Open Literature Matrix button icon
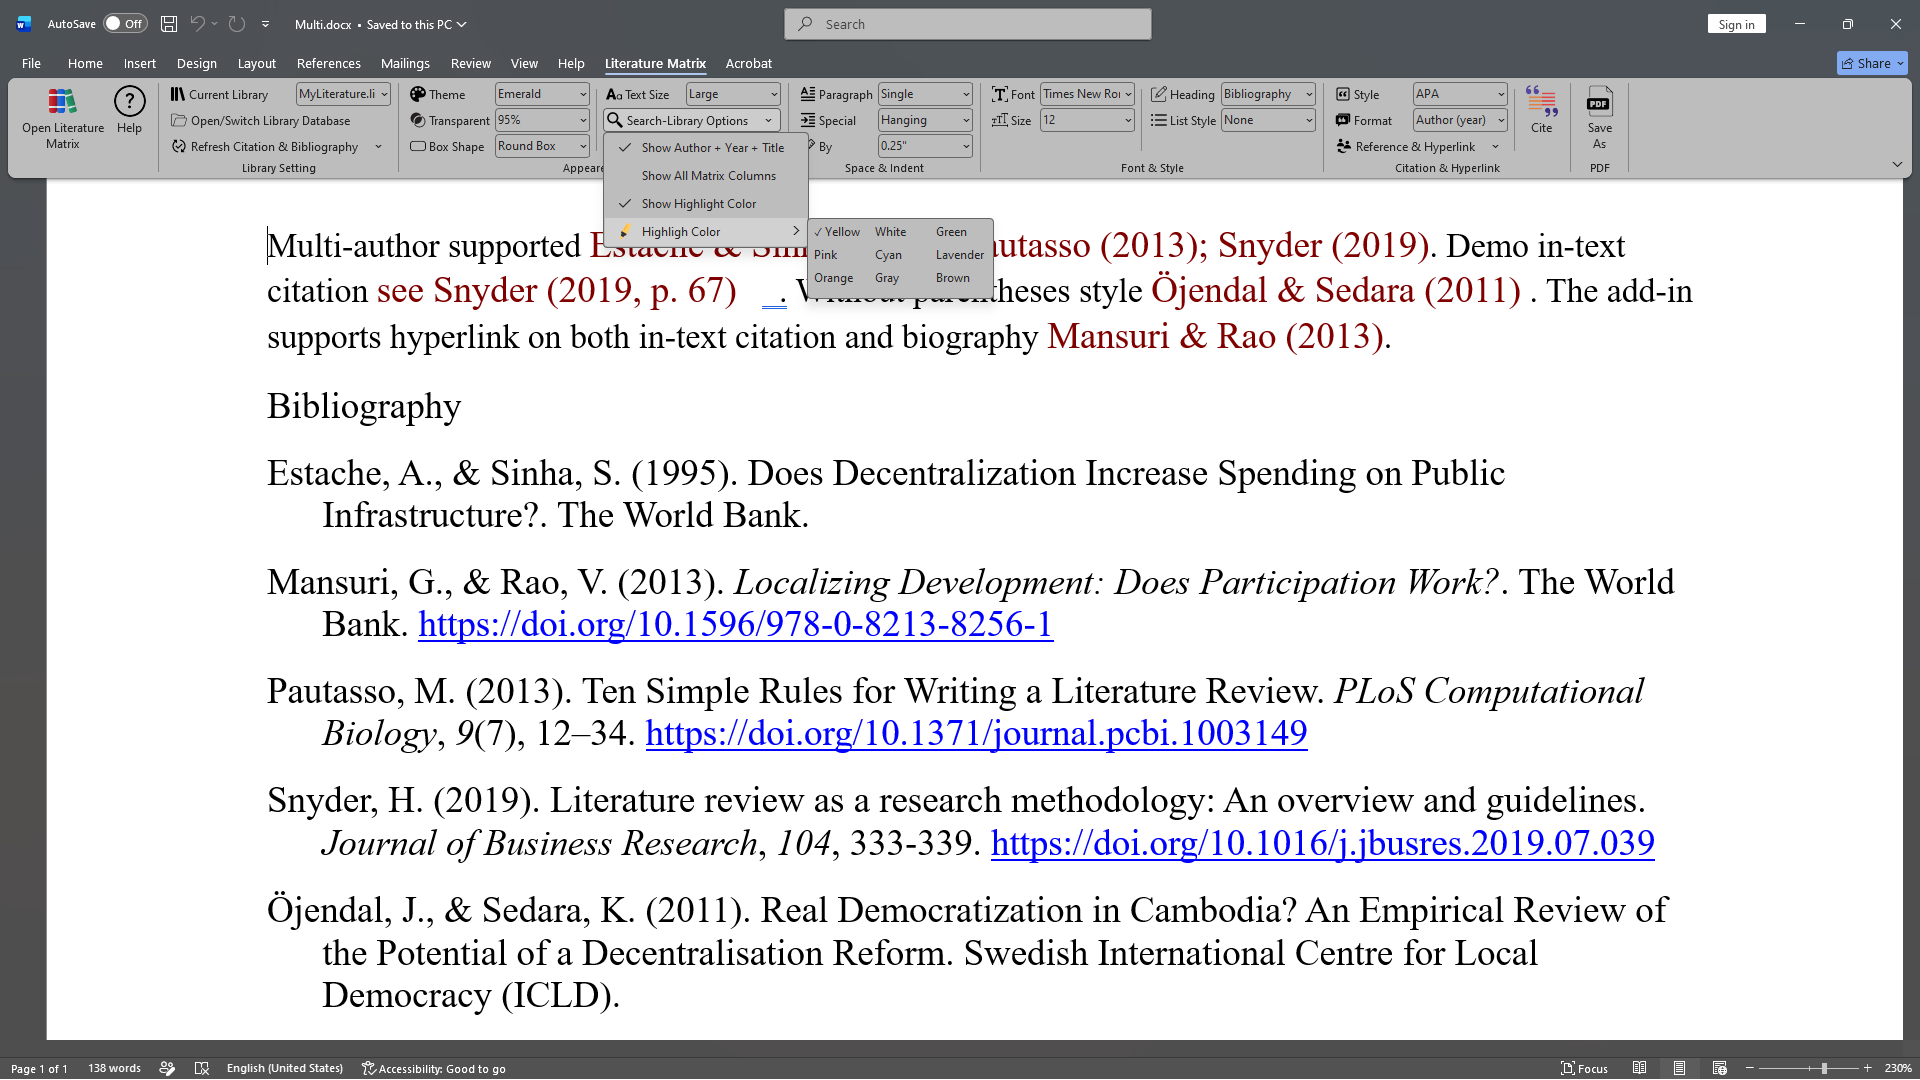 [x=62, y=101]
